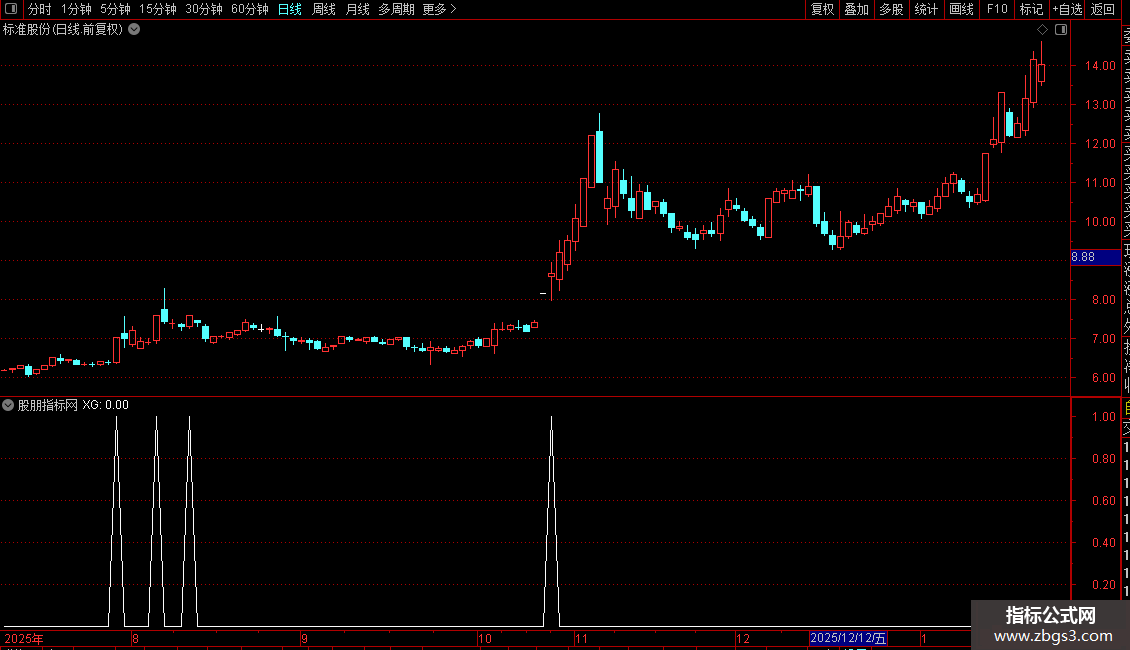Activate the 画线 drawing tool
This screenshot has height=650, width=1130.
pos(961,9)
